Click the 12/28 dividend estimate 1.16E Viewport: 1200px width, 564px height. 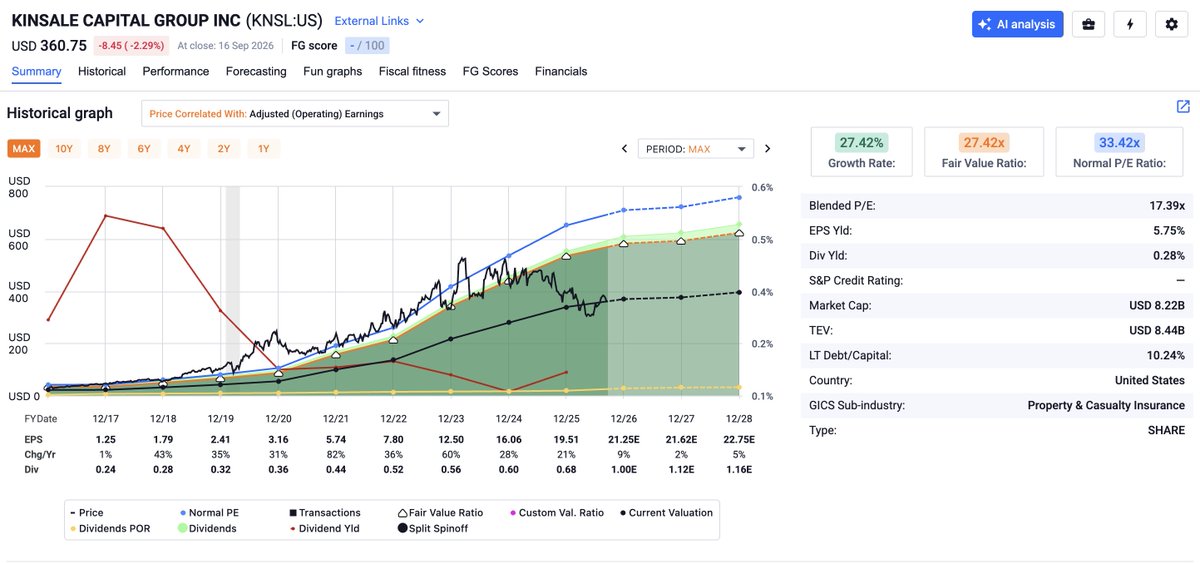pos(738,469)
